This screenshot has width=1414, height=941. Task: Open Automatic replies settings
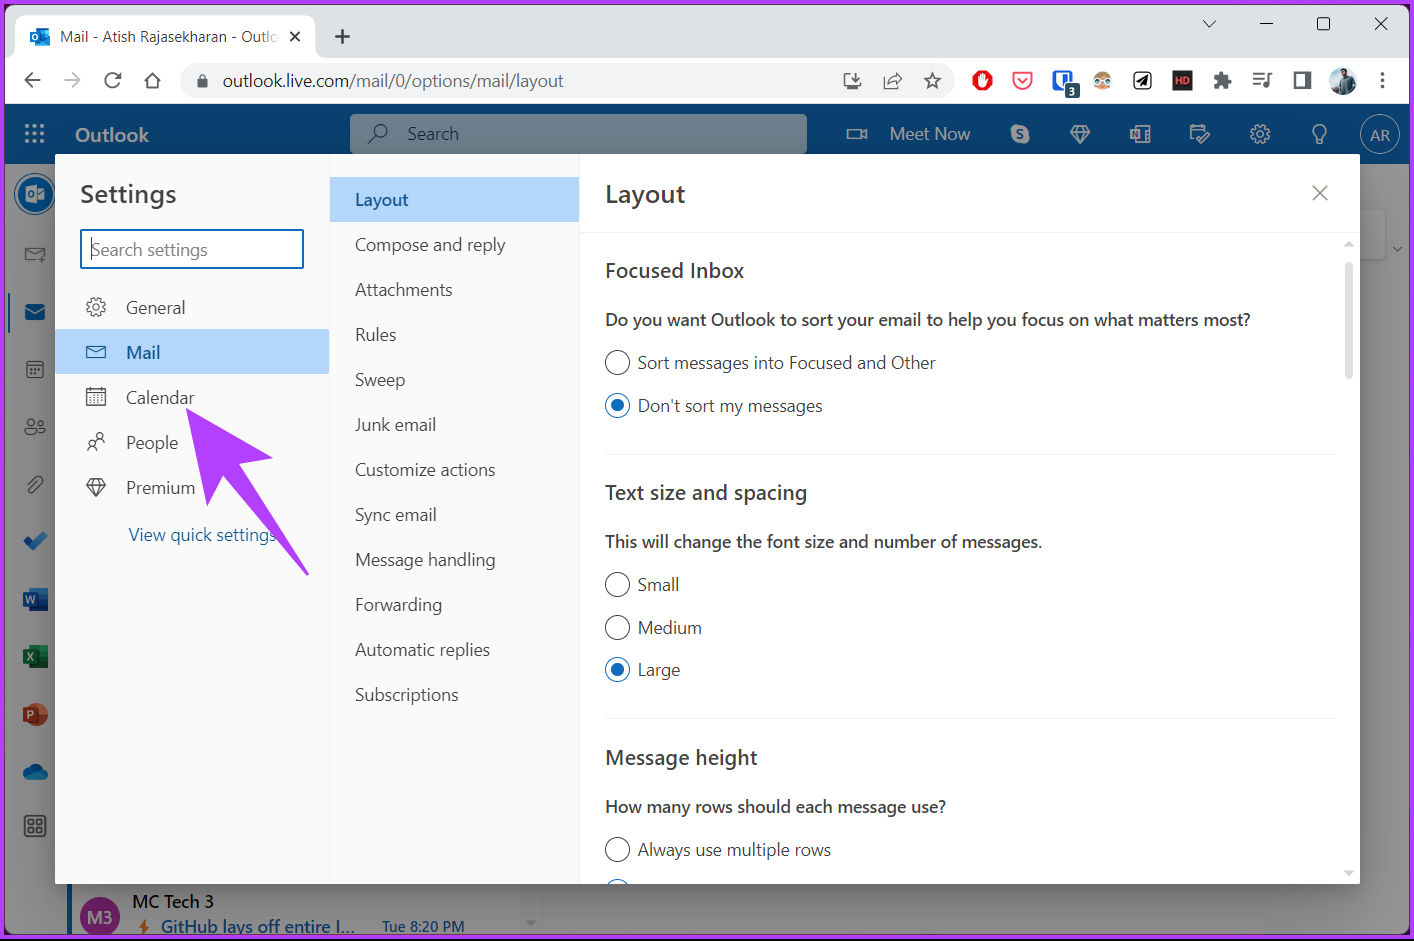[x=454, y=649]
